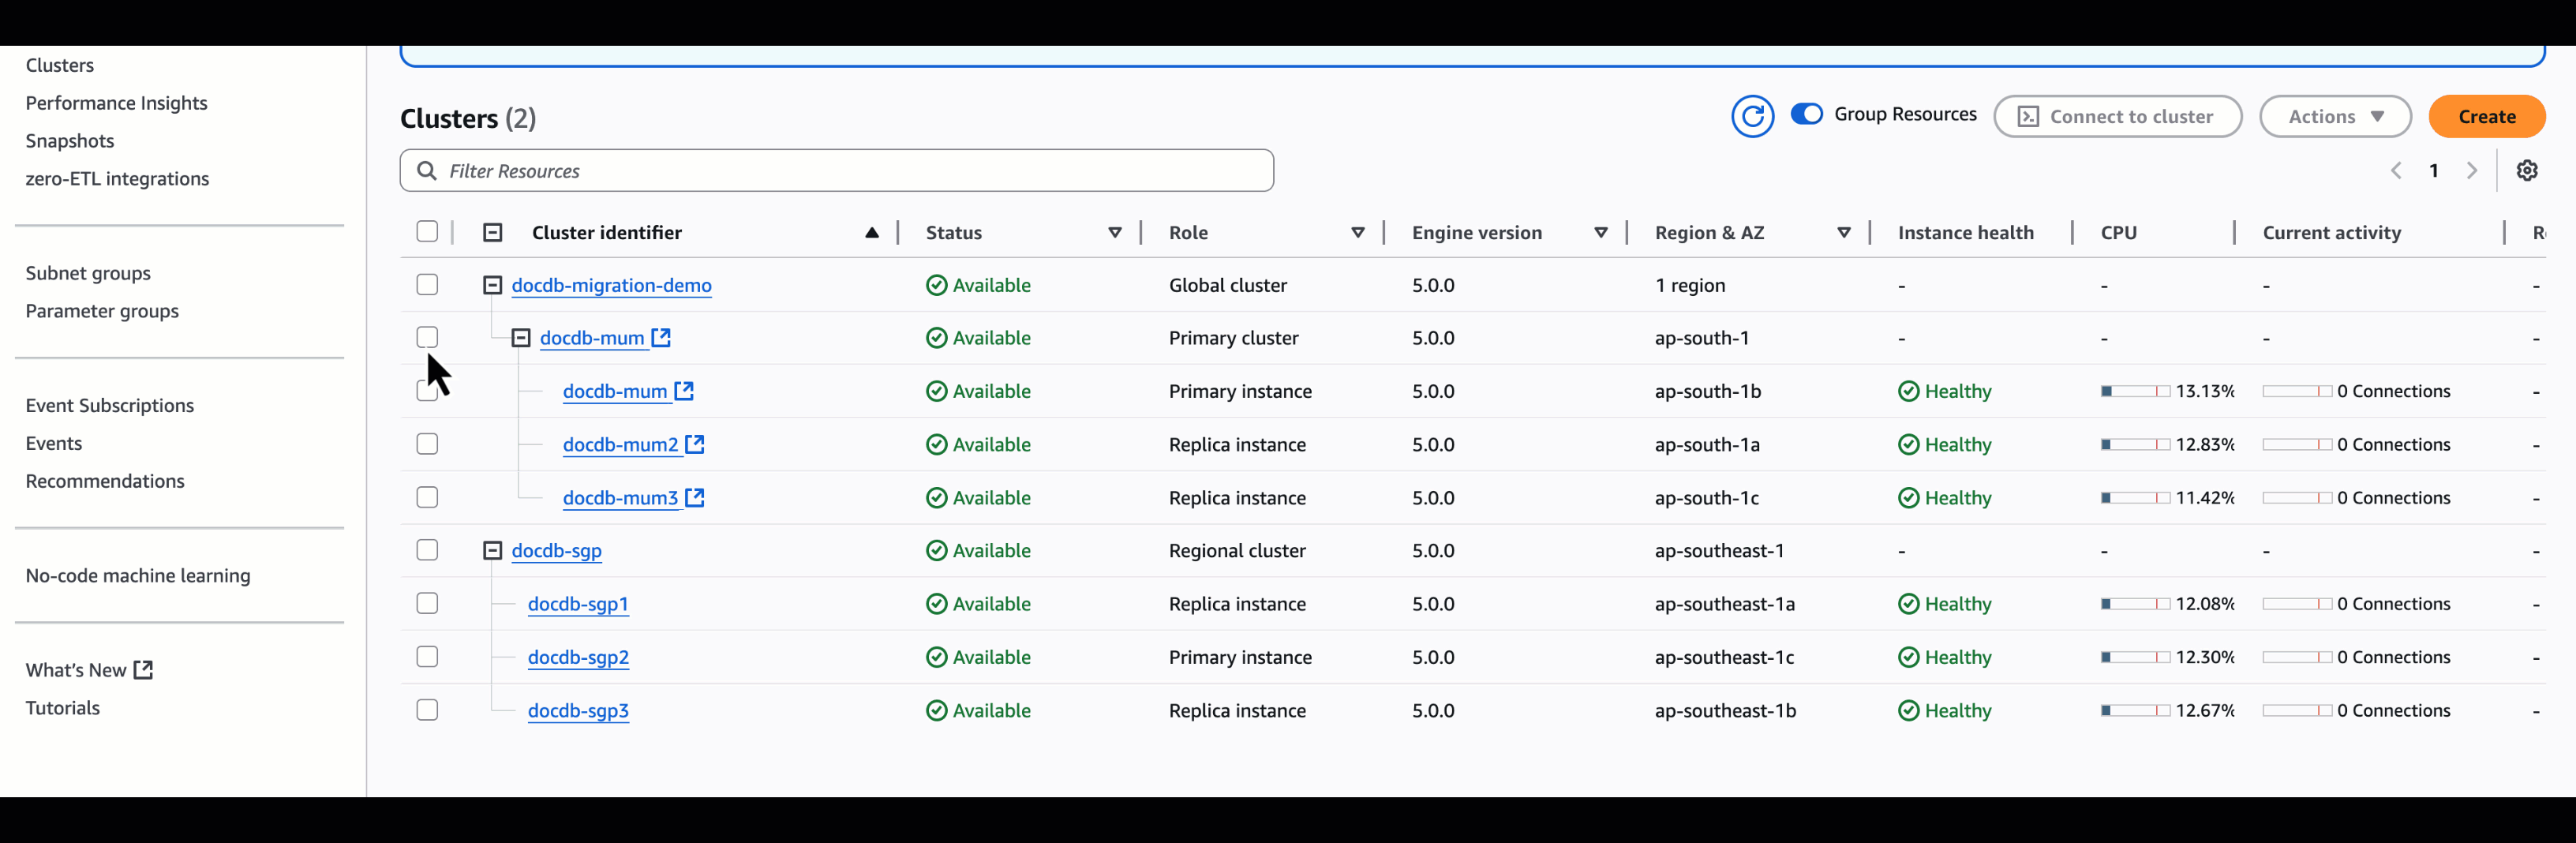The image size is (2576, 843).
Task: Open Performance Insights in the sidebar
Action: (x=116, y=103)
